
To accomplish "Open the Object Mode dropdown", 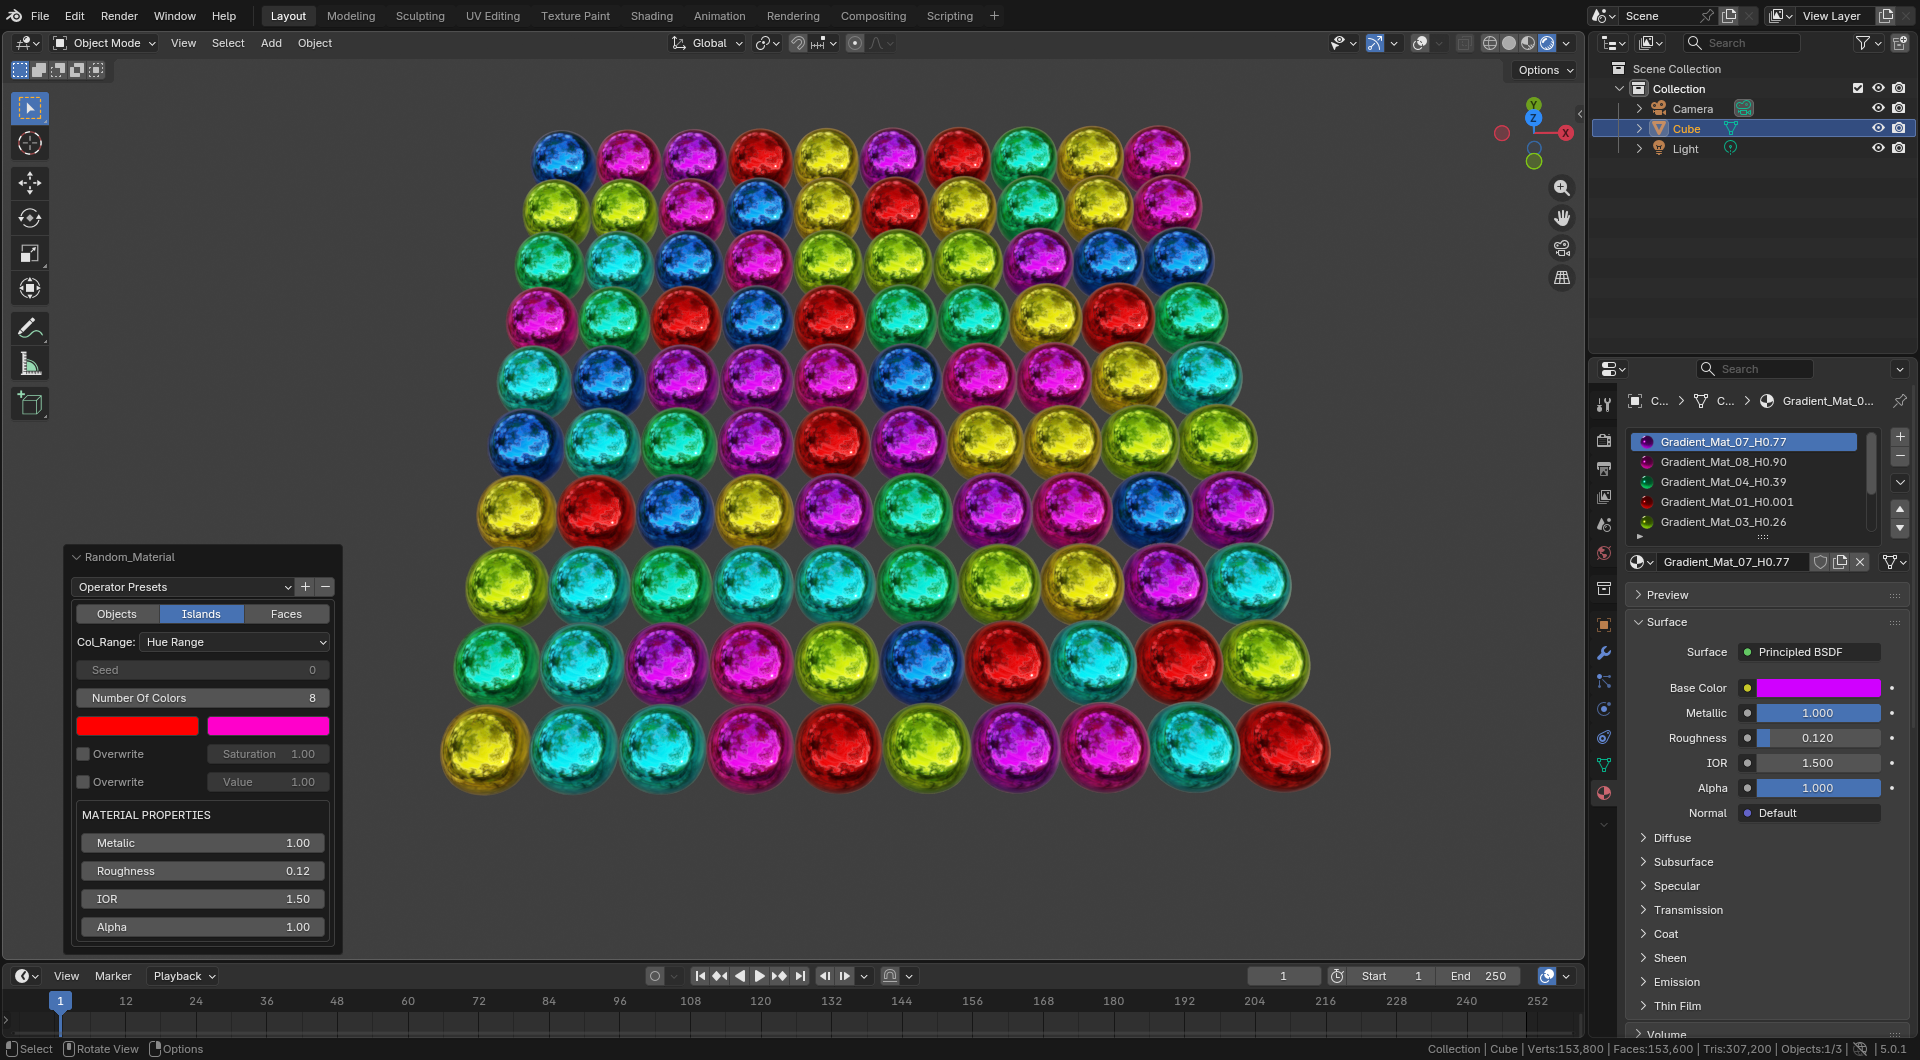I will tap(105, 43).
